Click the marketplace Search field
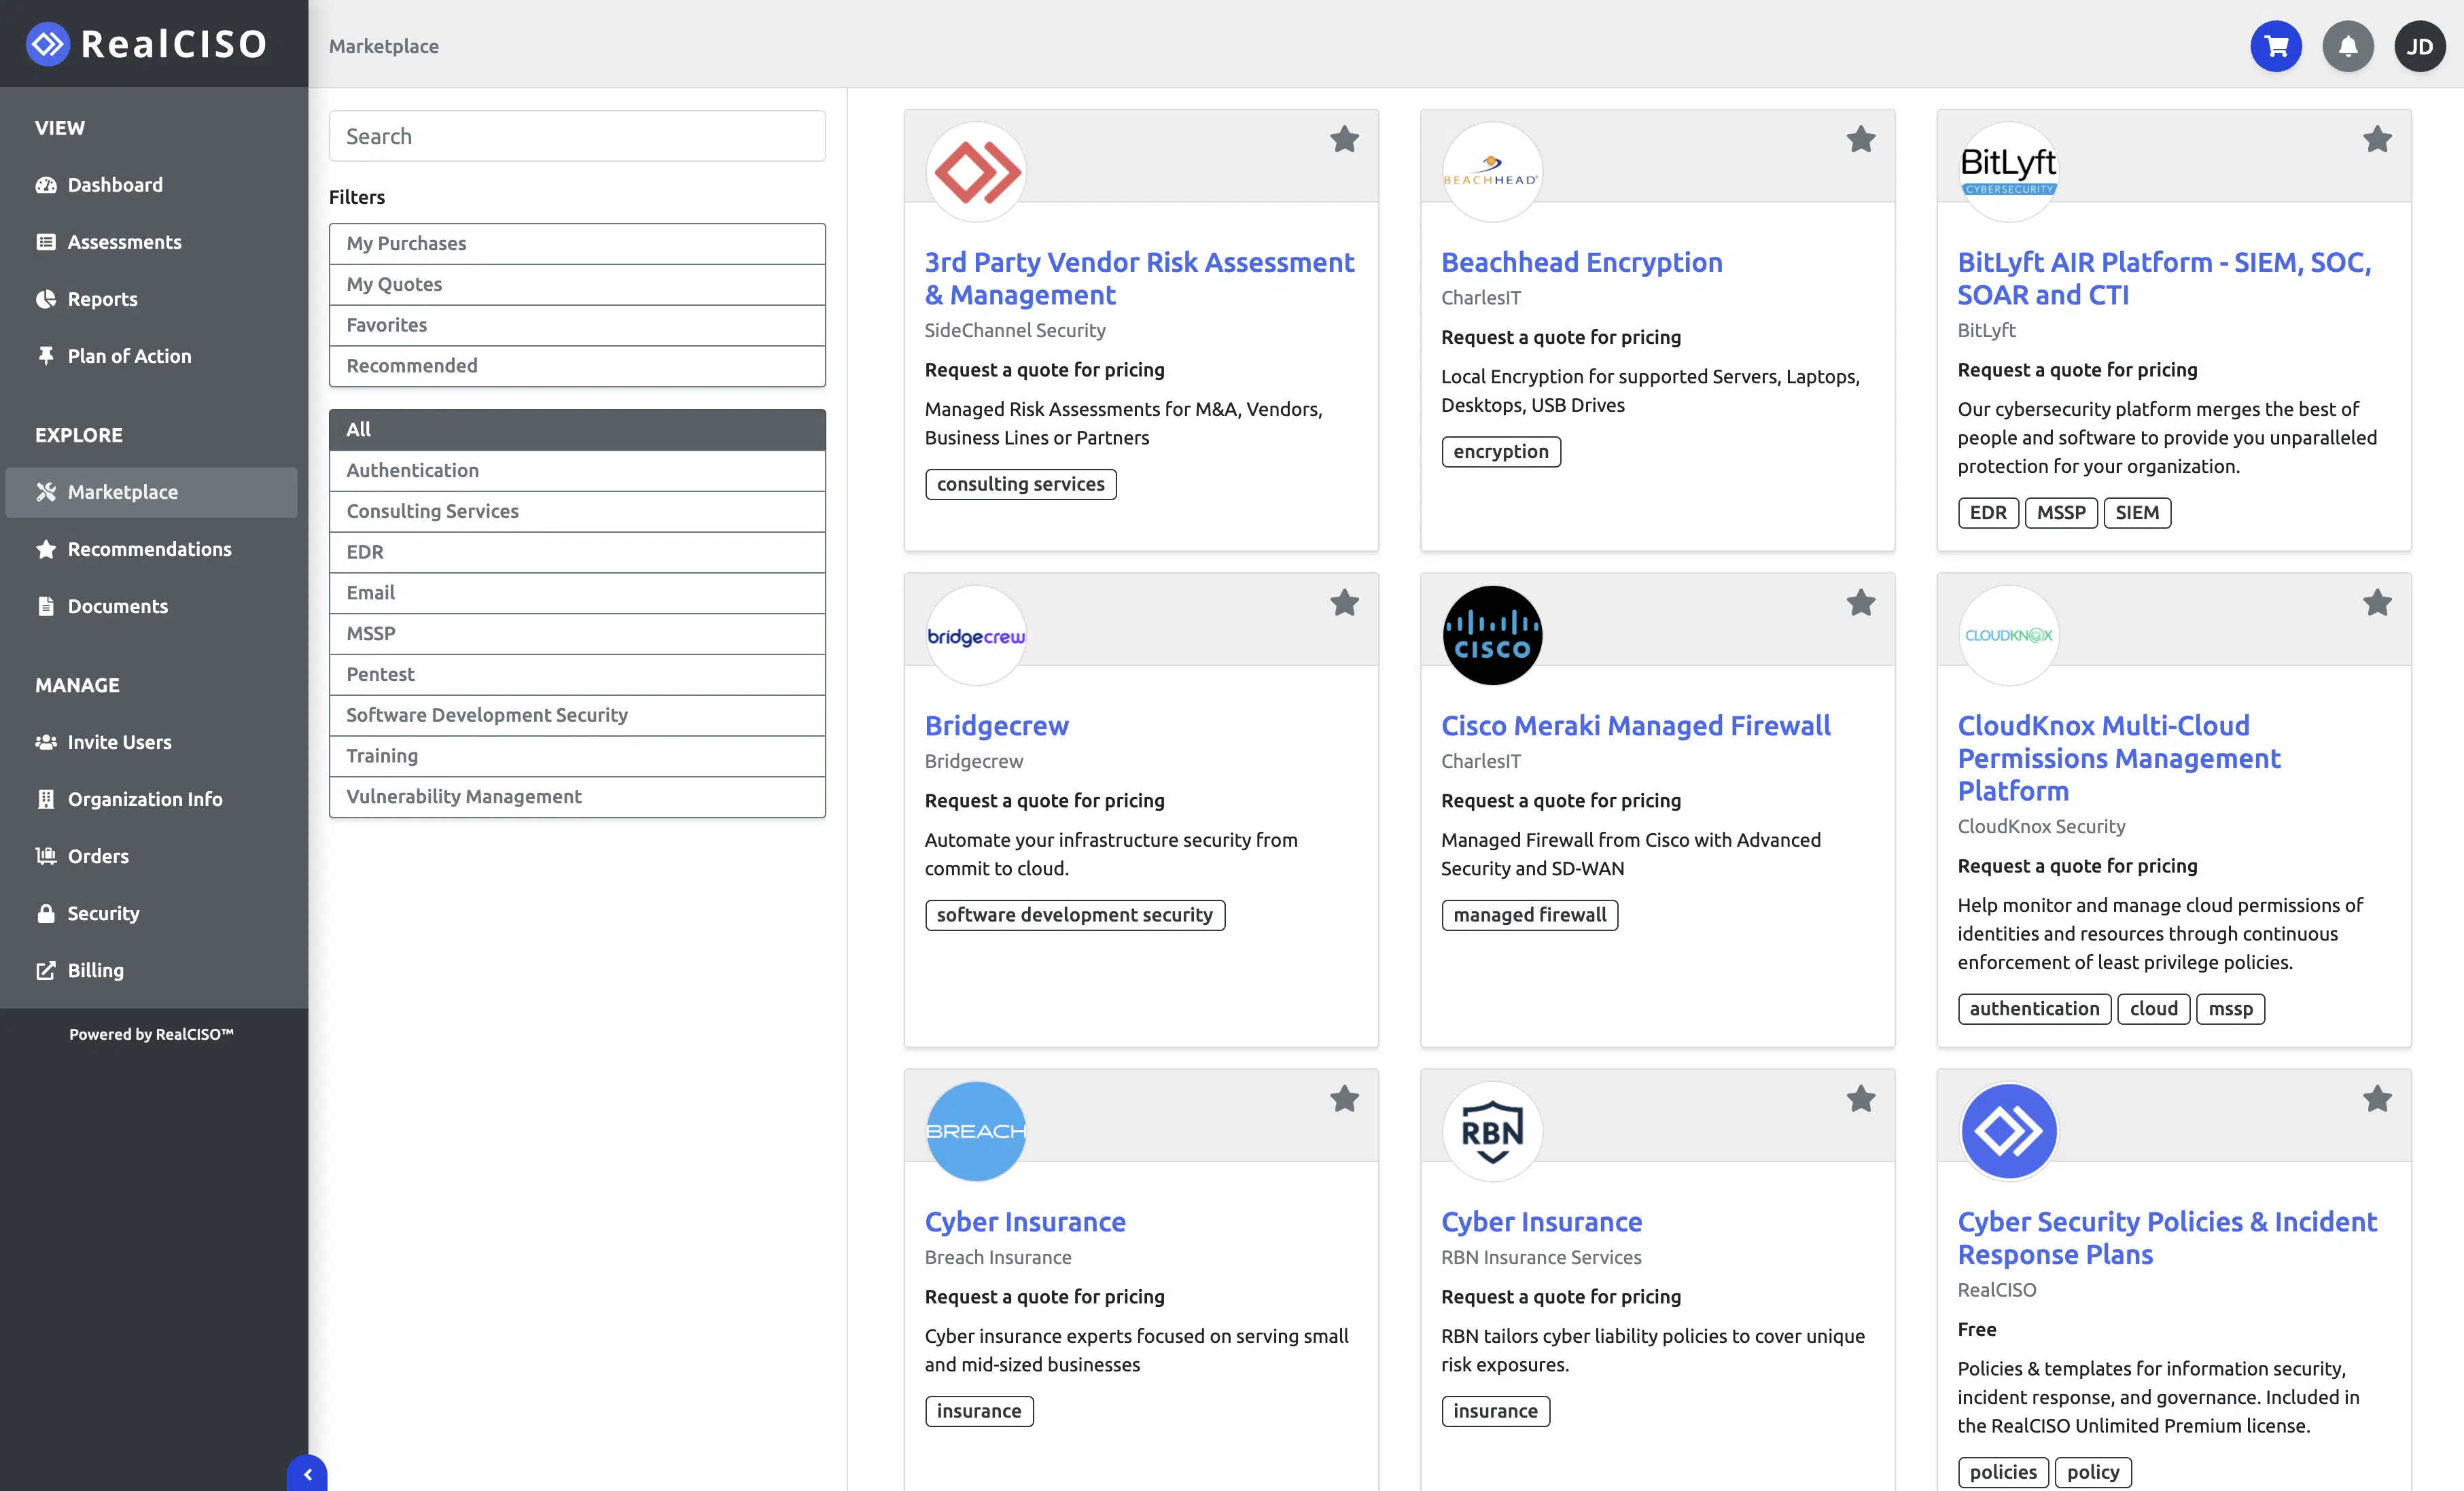2464x1491 pixels. (577, 136)
